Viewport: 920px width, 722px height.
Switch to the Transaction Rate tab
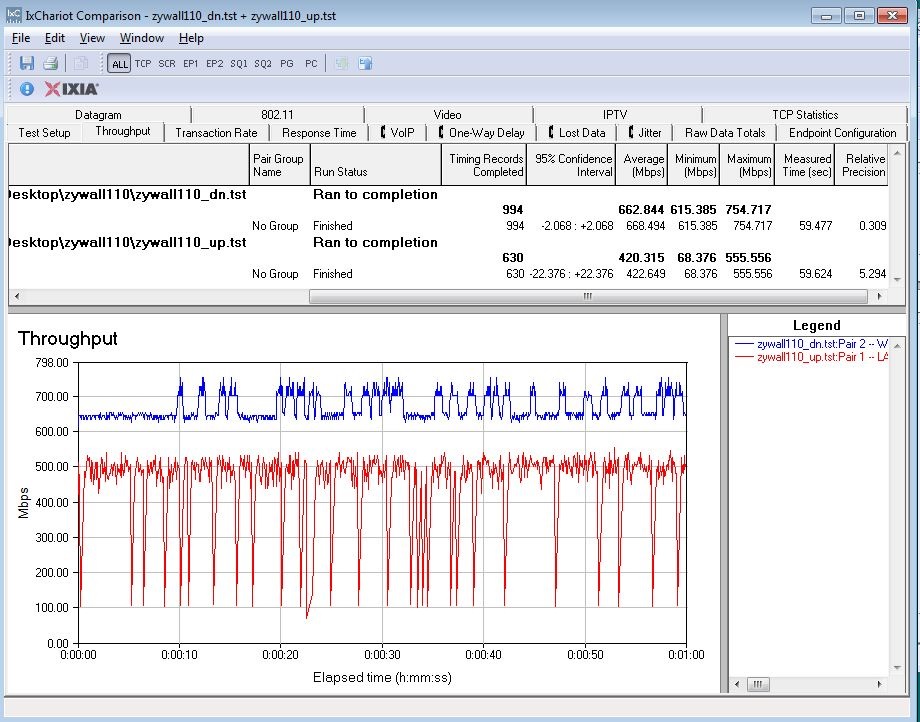(217, 133)
